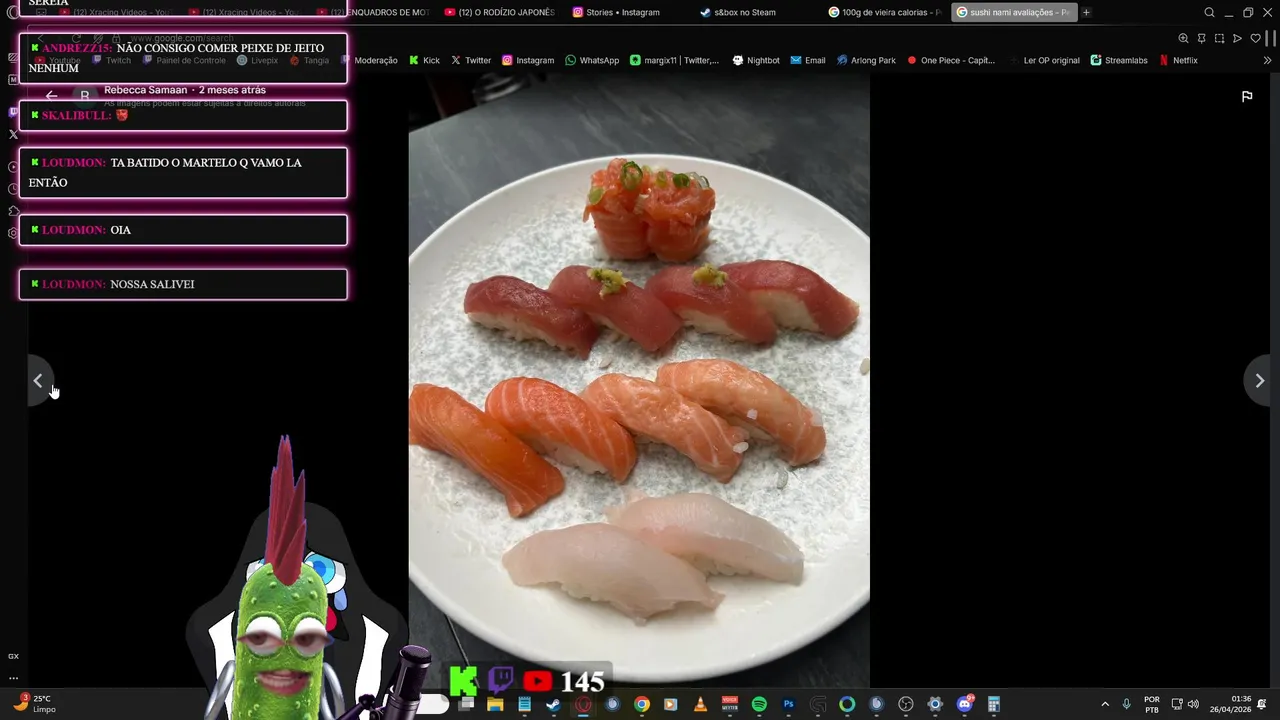Open the clock showing 01:36
1280x720 pixels.
pos(1230,704)
